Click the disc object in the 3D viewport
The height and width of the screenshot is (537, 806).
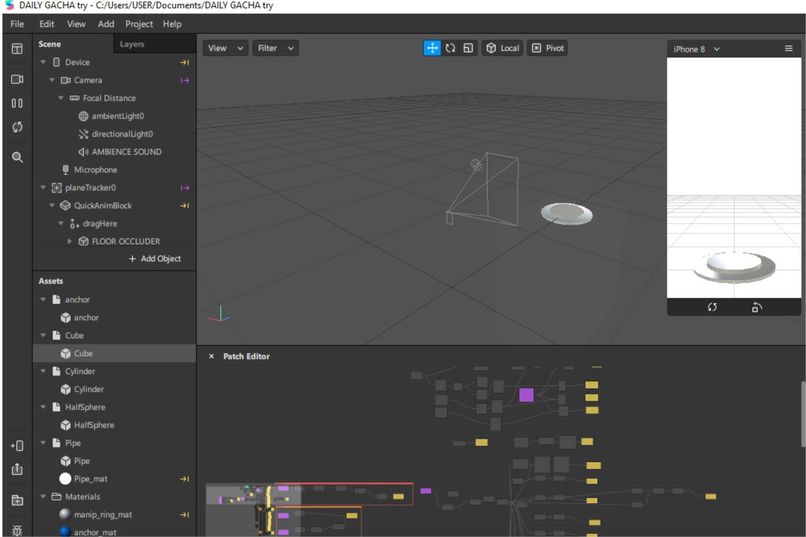pos(566,213)
